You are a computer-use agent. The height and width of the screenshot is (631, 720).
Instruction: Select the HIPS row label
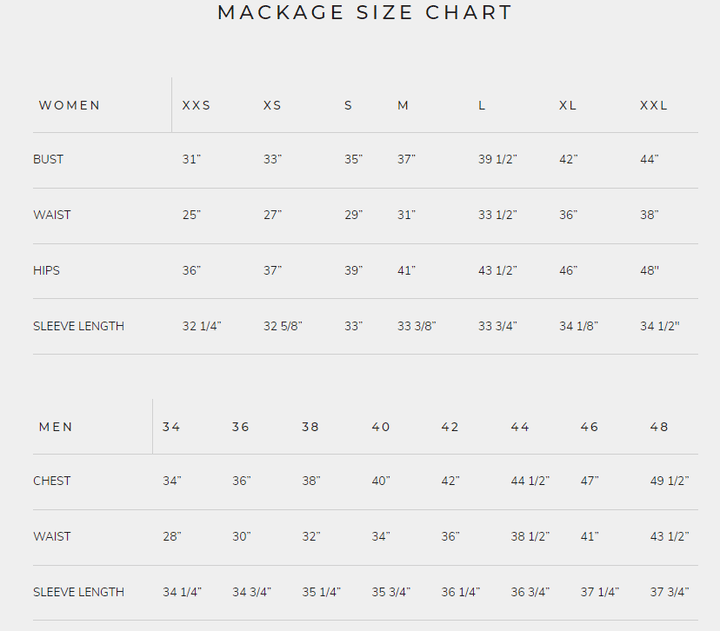[x=47, y=271]
